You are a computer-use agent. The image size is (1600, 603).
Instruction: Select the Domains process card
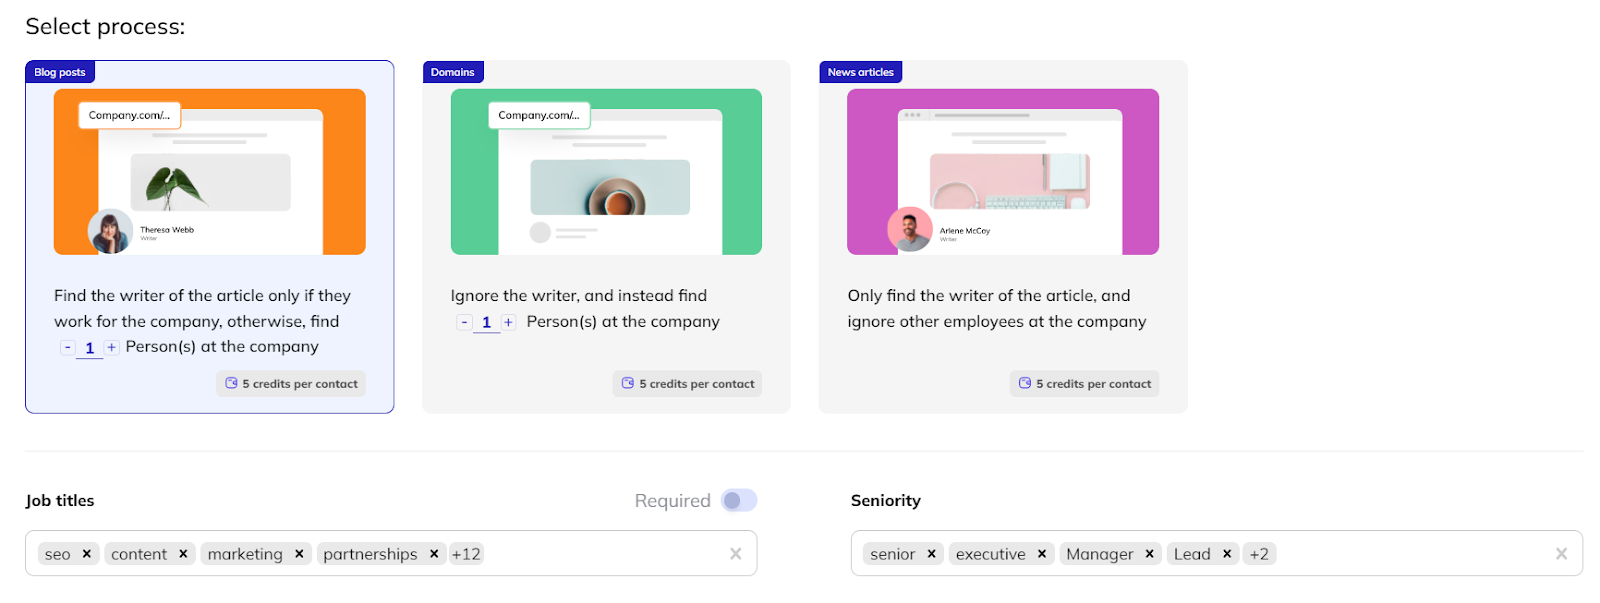[606, 236]
